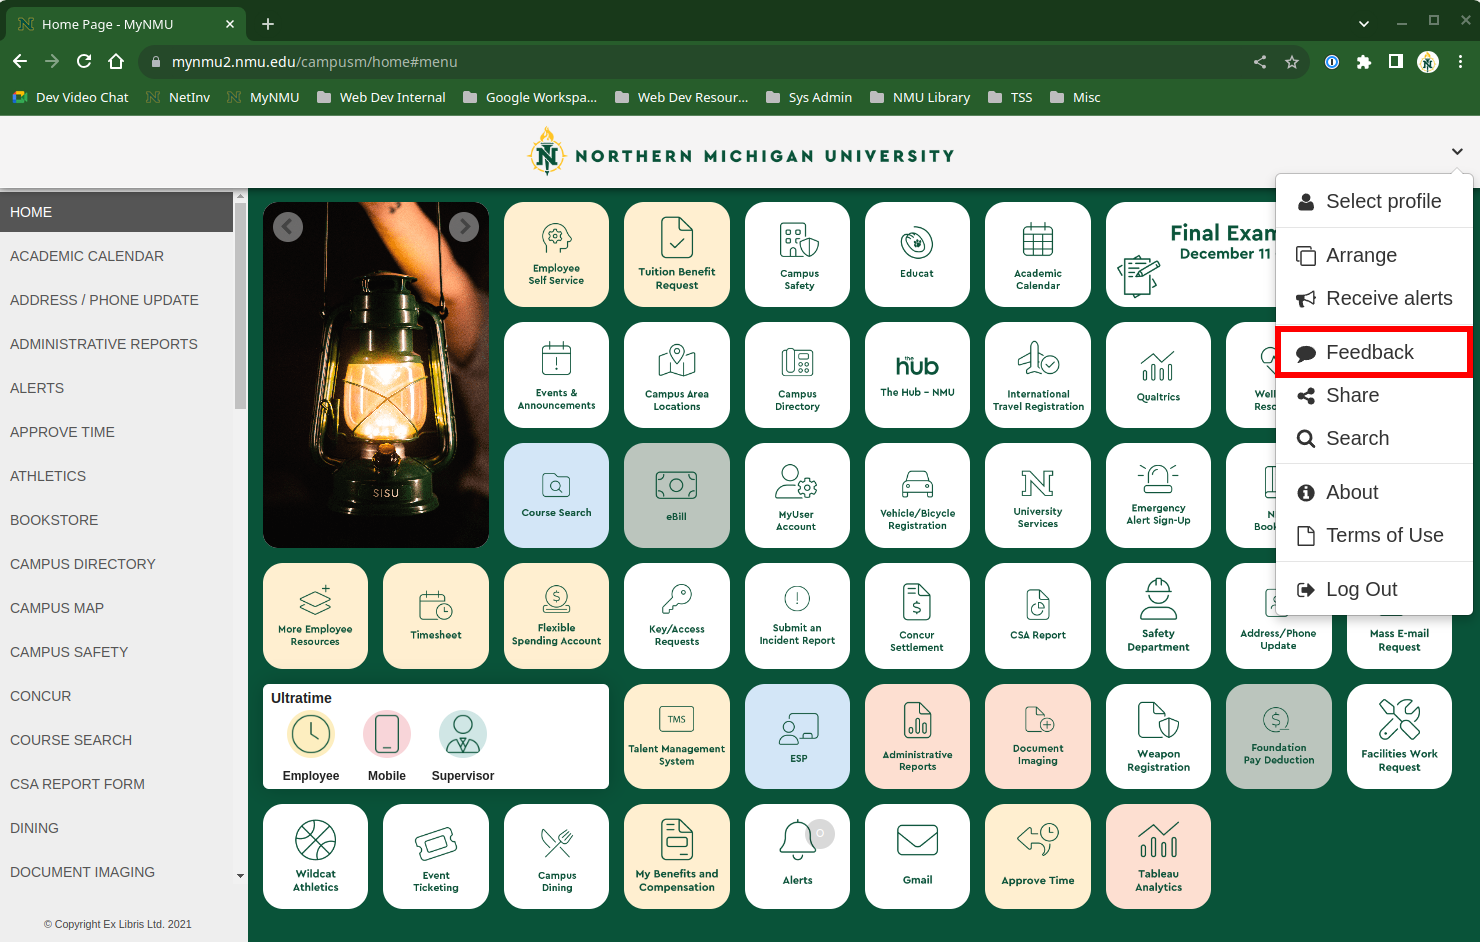Image resolution: width=1480 pixels, height=942 pixels.
Task: Open the Safety Department tile
Action: pyautogui.click(x=1158, y=616)
